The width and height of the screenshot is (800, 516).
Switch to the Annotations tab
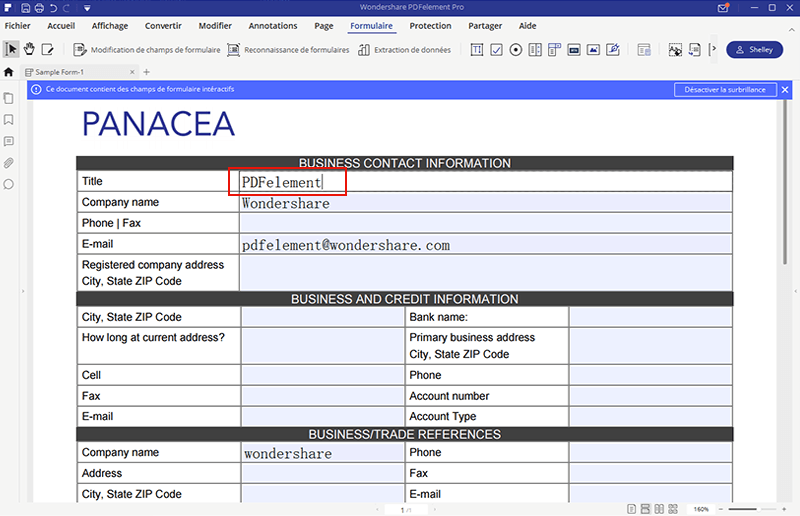click(273, 26)
